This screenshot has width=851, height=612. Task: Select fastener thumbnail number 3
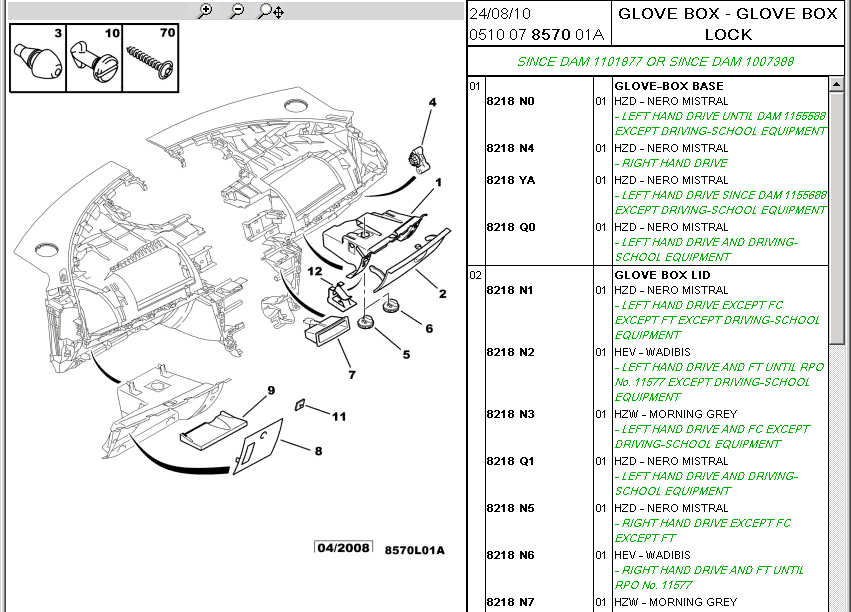coord(39,58)
